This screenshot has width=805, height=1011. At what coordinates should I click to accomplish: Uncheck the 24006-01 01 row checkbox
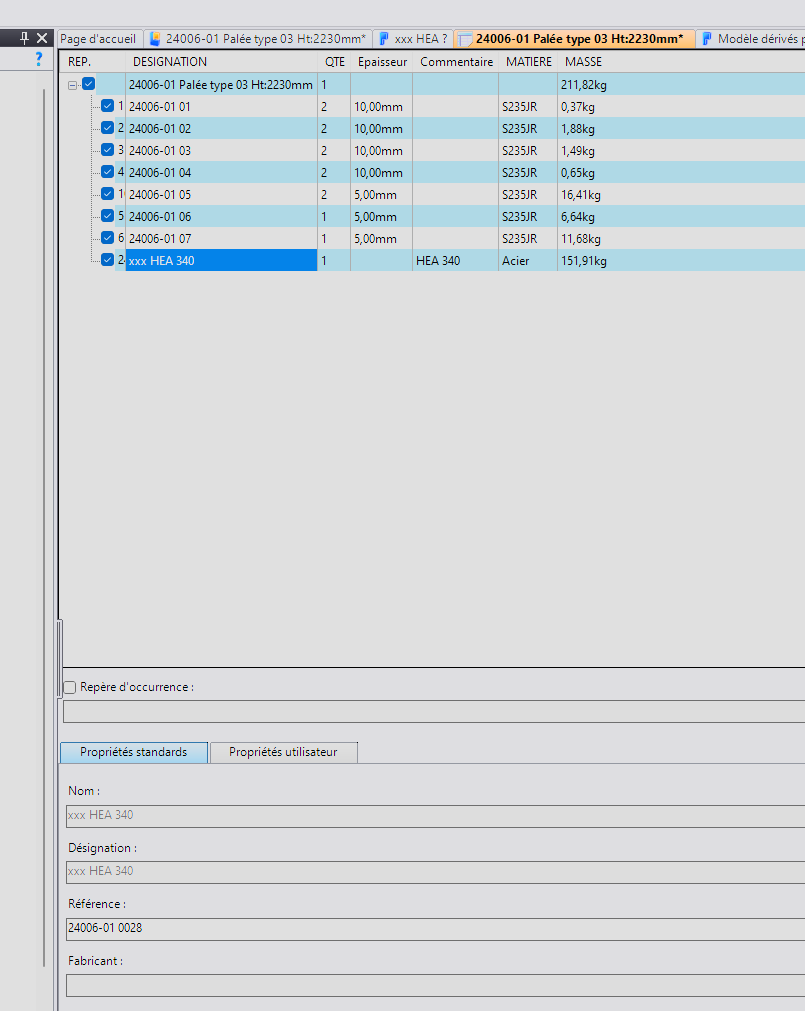[108, 106]
